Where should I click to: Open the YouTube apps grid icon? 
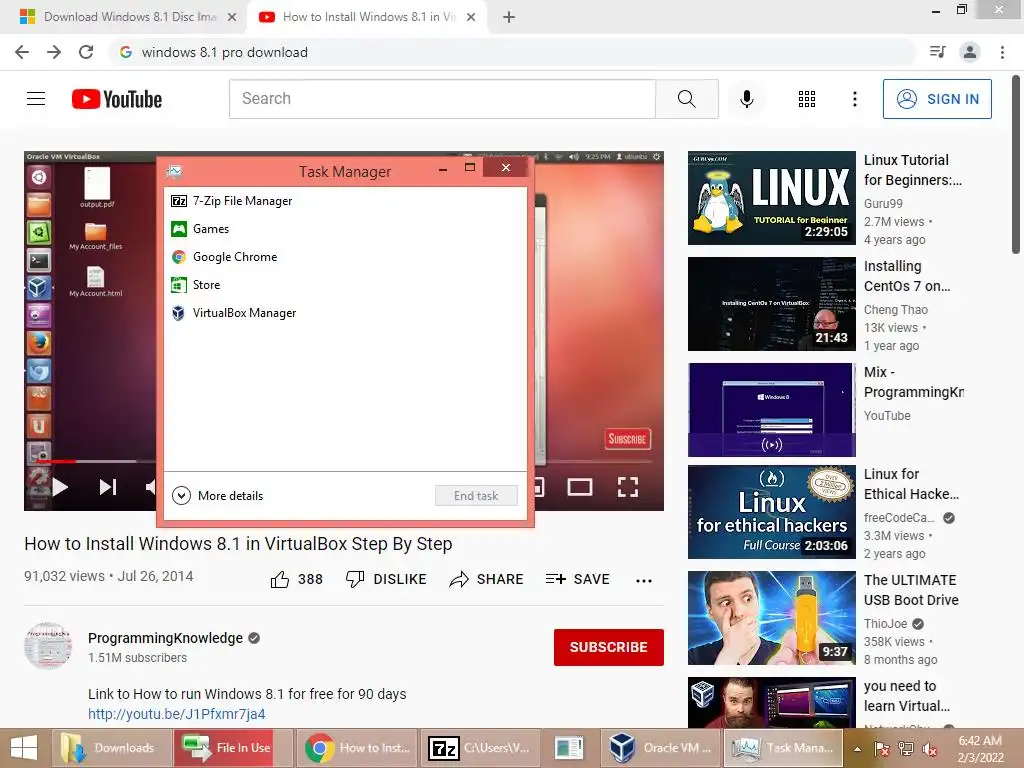(x=807, y=99)
